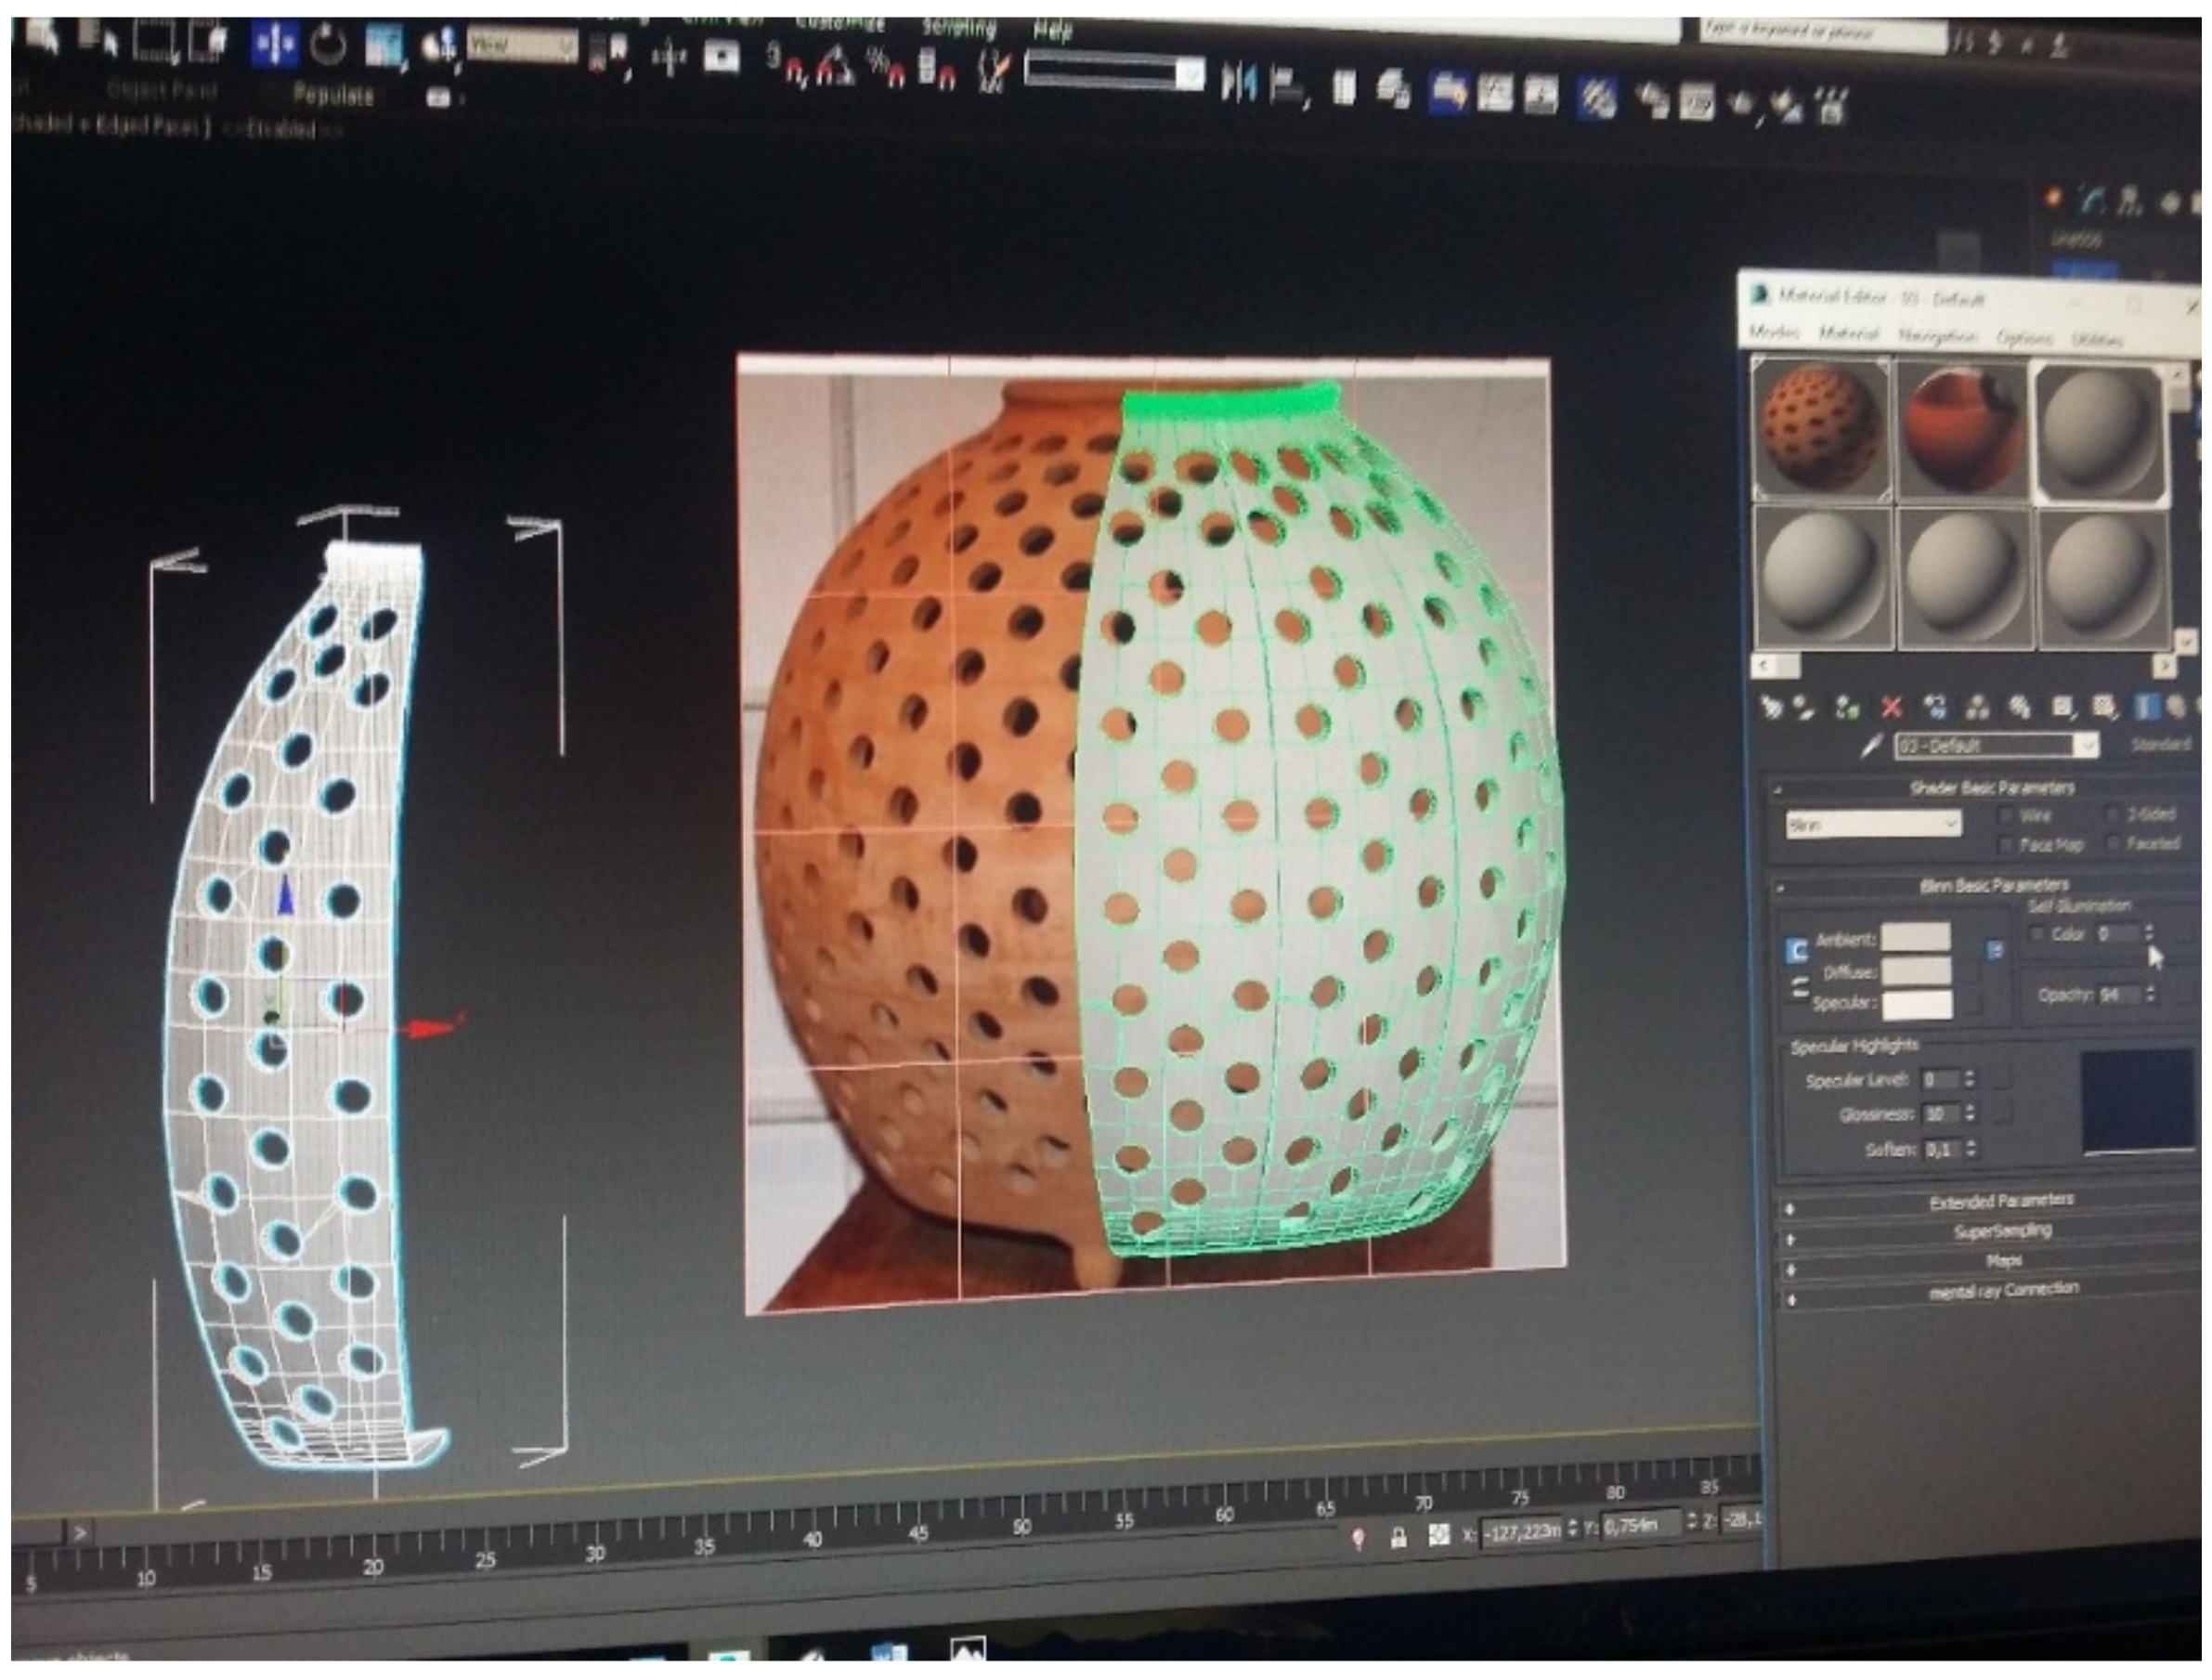Click the red X Reset Map icon
Image resolution: width=2212 pixels, height=1680 pixels.
1891,708
